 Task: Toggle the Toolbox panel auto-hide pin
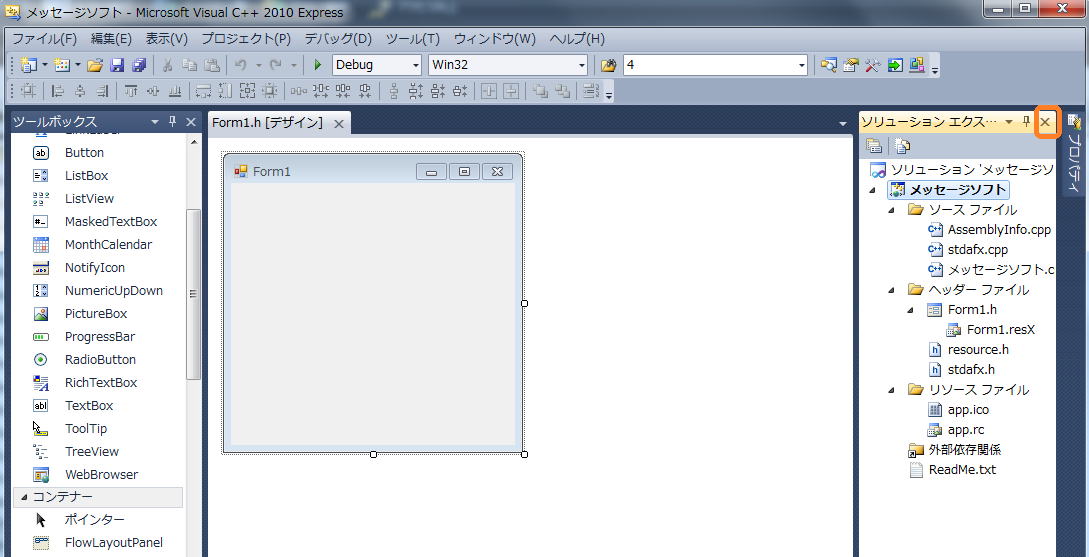pyautogui.click(x=173, y=122)
